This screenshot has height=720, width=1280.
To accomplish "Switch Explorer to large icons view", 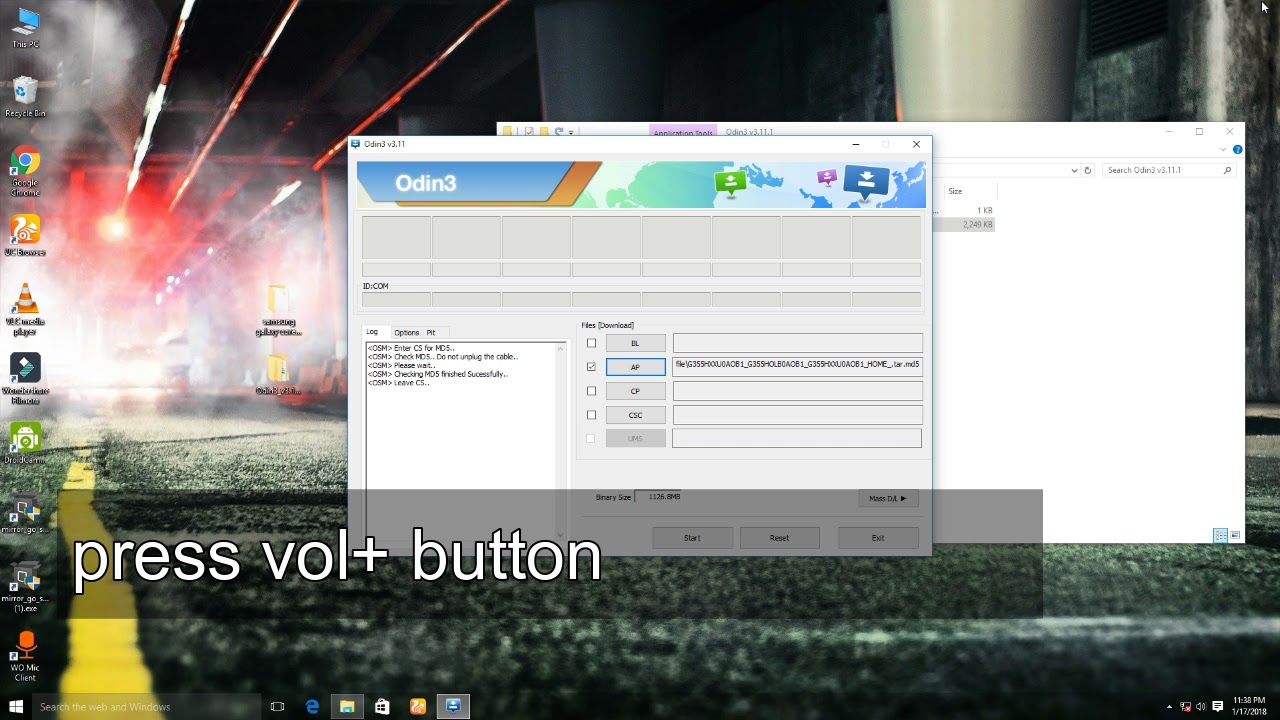I will click(1236, 535).
